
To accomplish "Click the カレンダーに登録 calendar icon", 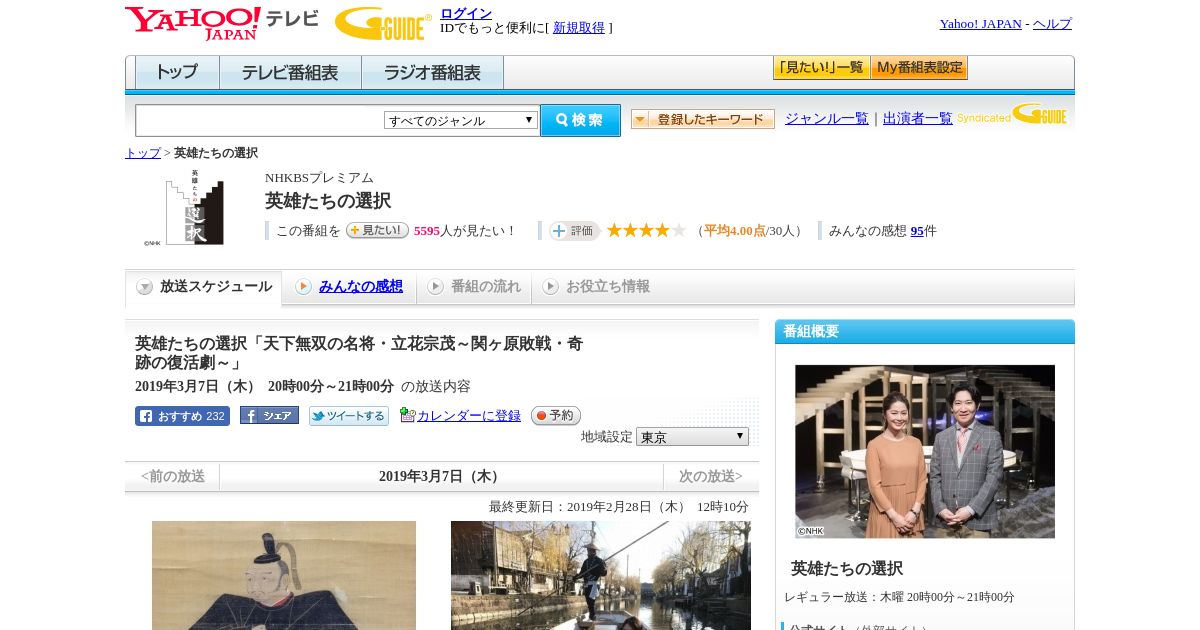I will tap(407, 415).
